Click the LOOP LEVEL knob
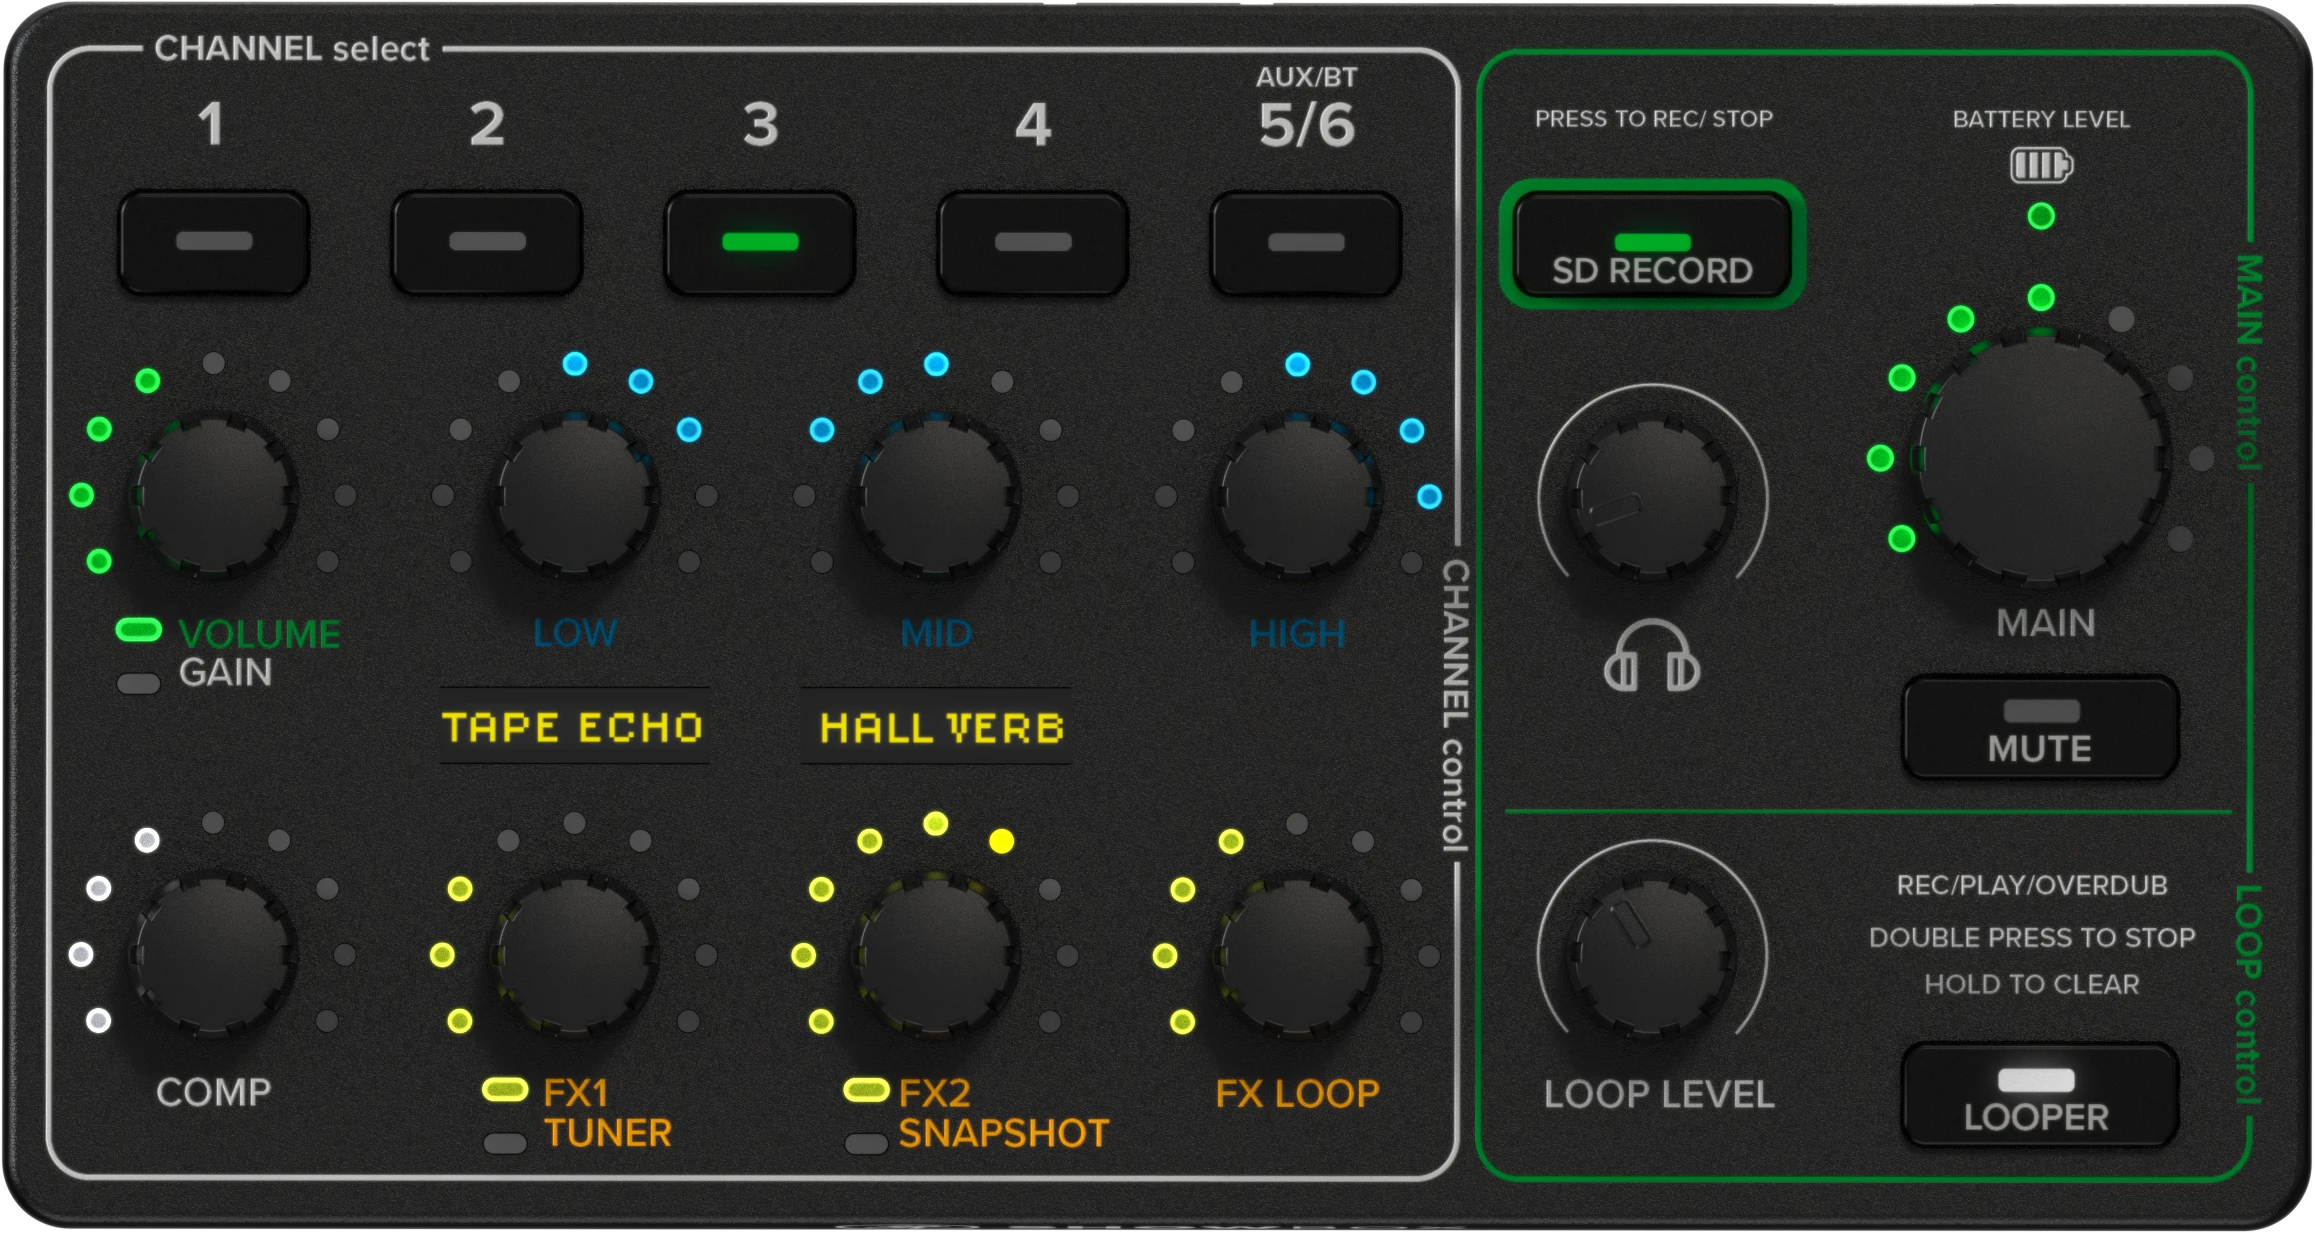 pos(1652,955)
